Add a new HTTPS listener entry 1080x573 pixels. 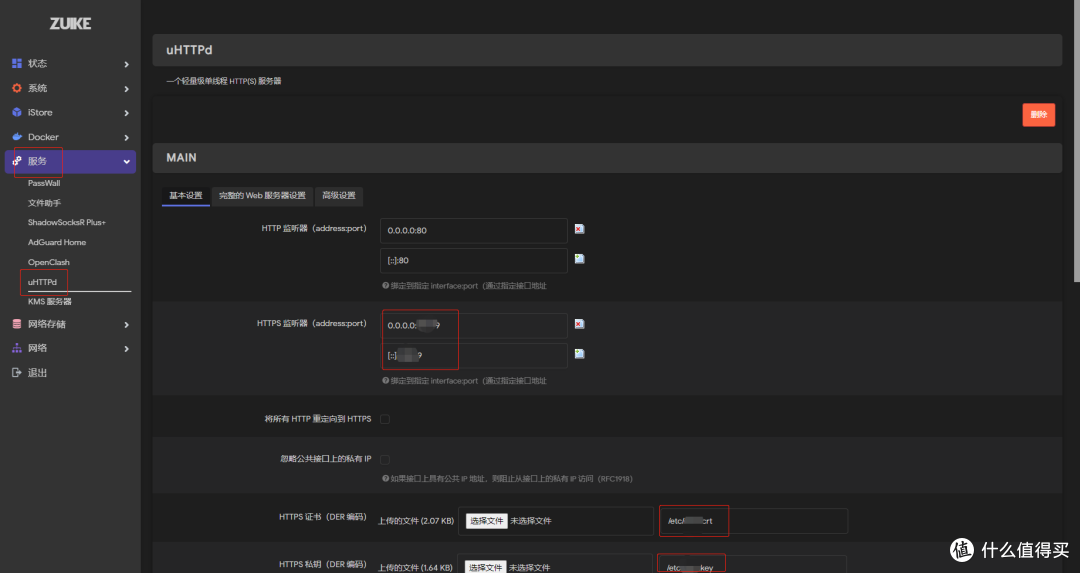click(x=579, y=354)
